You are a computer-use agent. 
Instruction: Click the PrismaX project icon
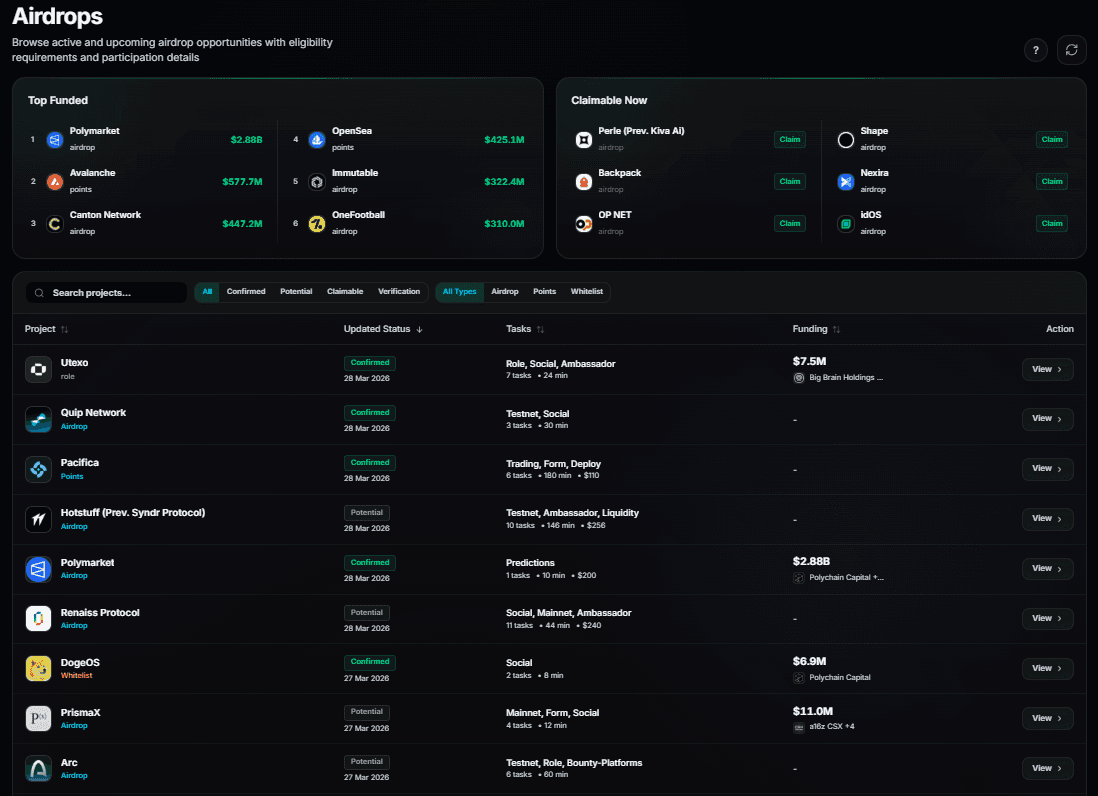(39, 719)
